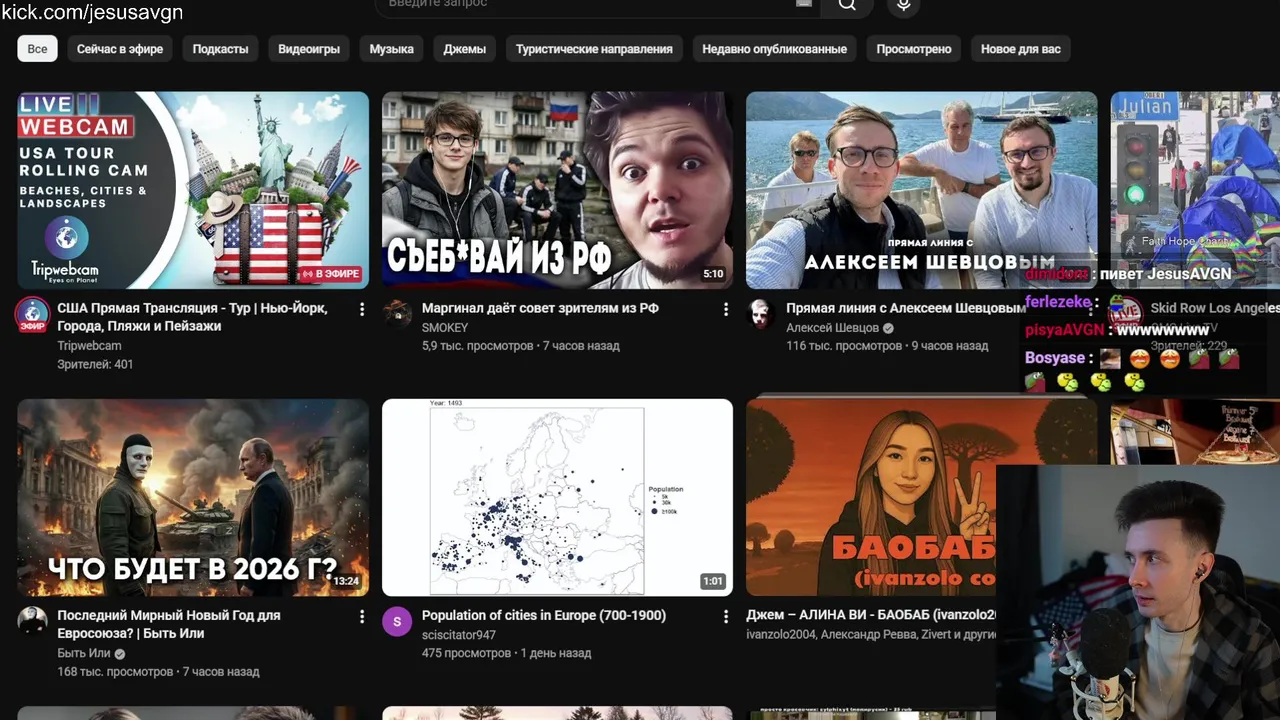This screenshot has width=1280, height=720.
Task: Click 475 просмотров text
Action: (466, 653)
